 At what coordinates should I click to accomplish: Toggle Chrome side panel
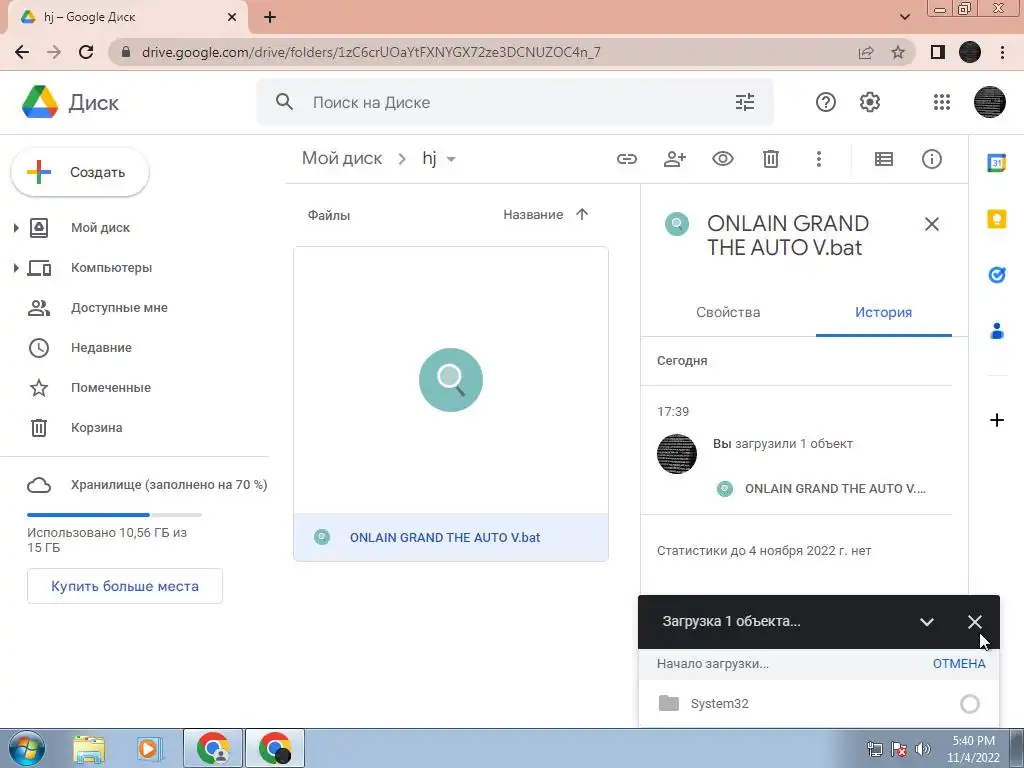[938, 52]
